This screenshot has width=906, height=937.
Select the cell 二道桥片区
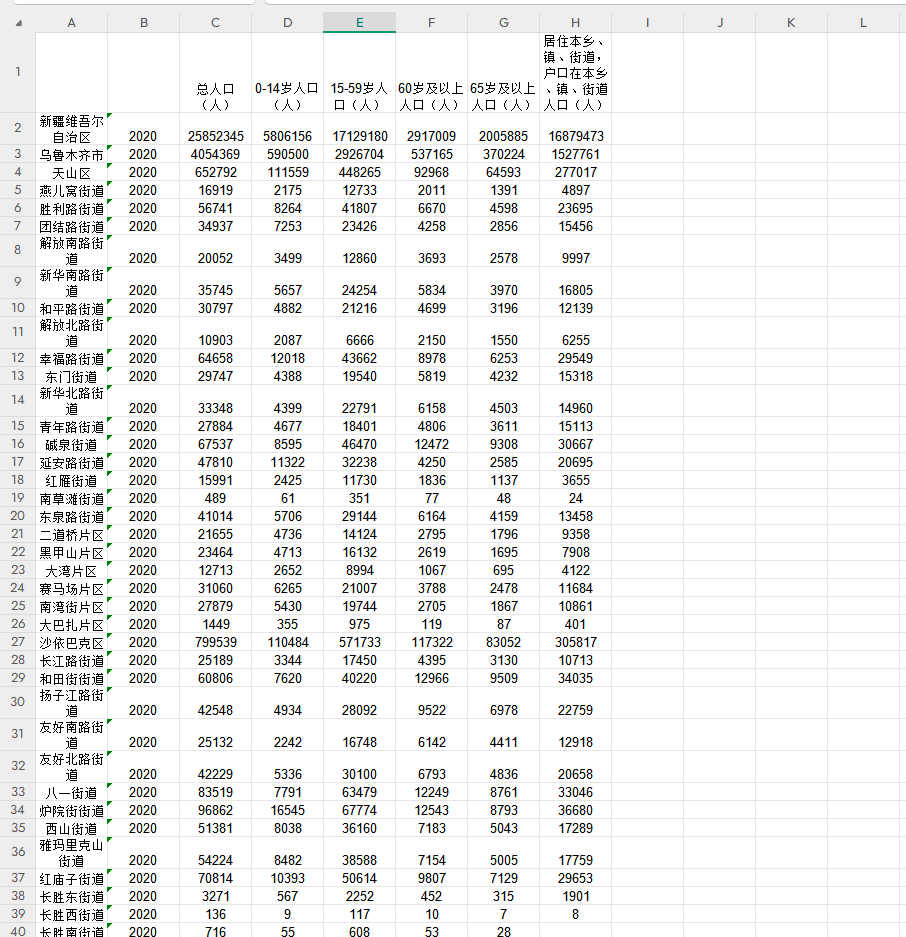72,534
